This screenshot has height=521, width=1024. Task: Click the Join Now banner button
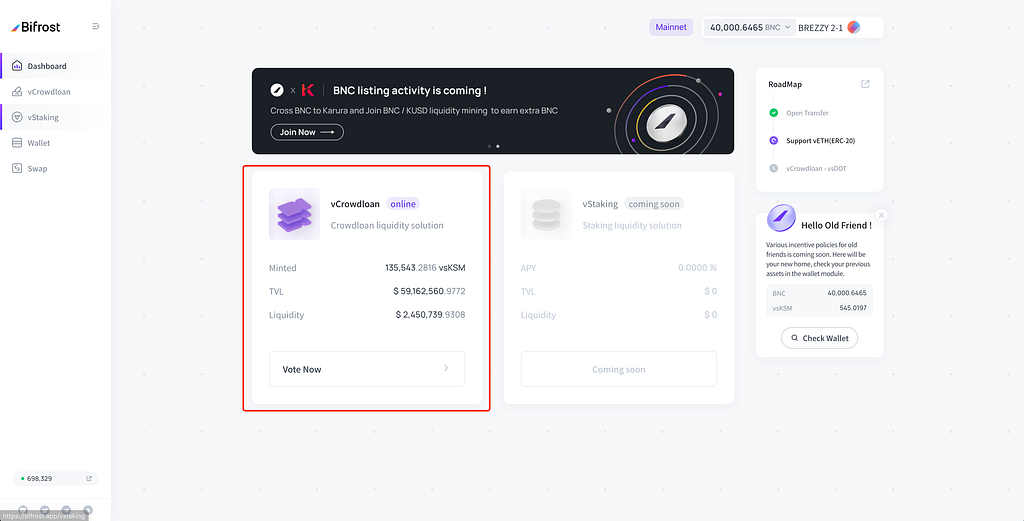click(x=307, y=132)
